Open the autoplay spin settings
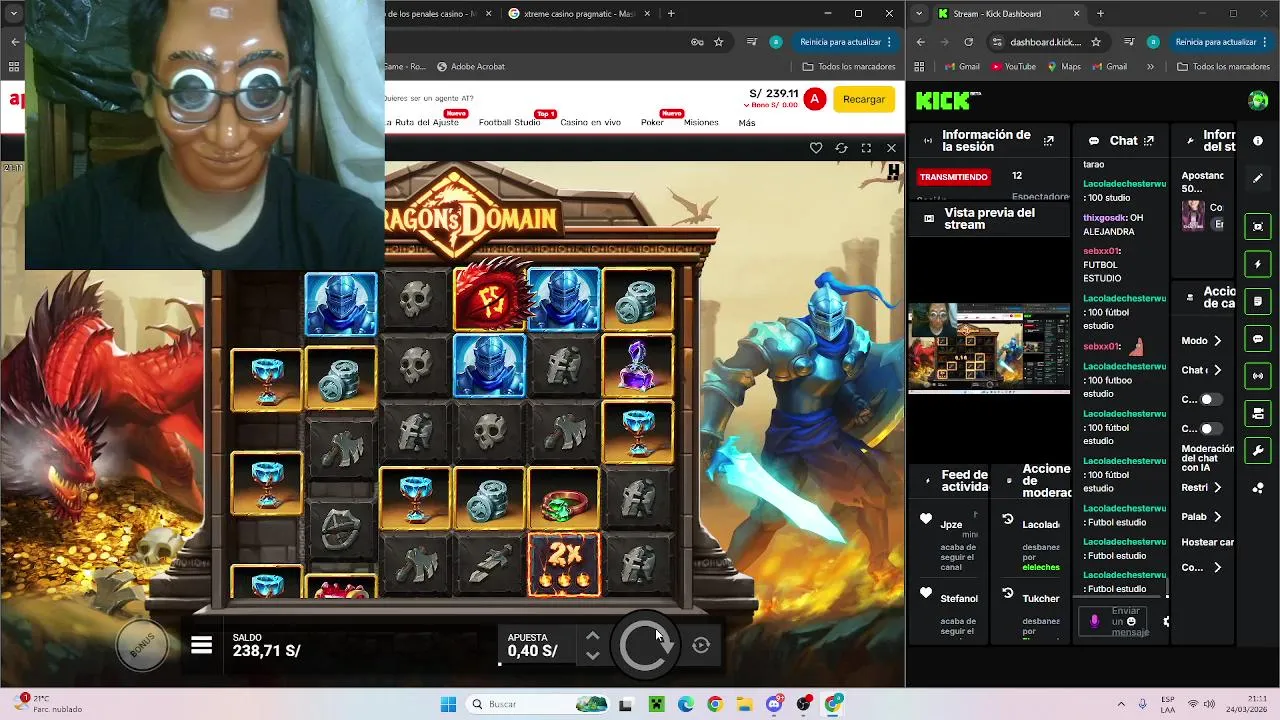The image size is (1280, 720). point(701,645)
